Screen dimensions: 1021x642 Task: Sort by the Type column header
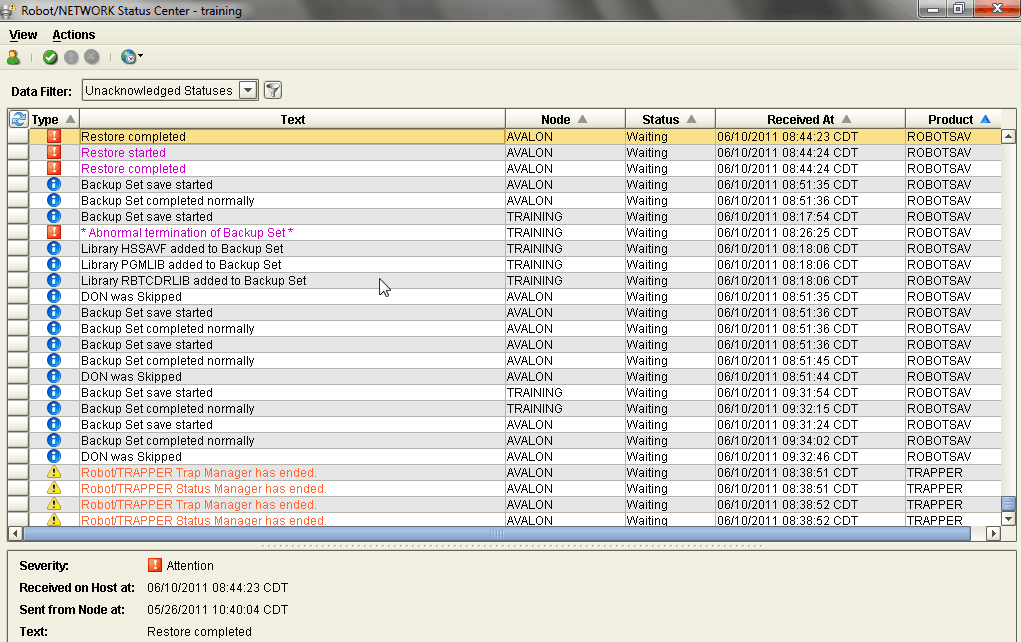tap(53, 119)
